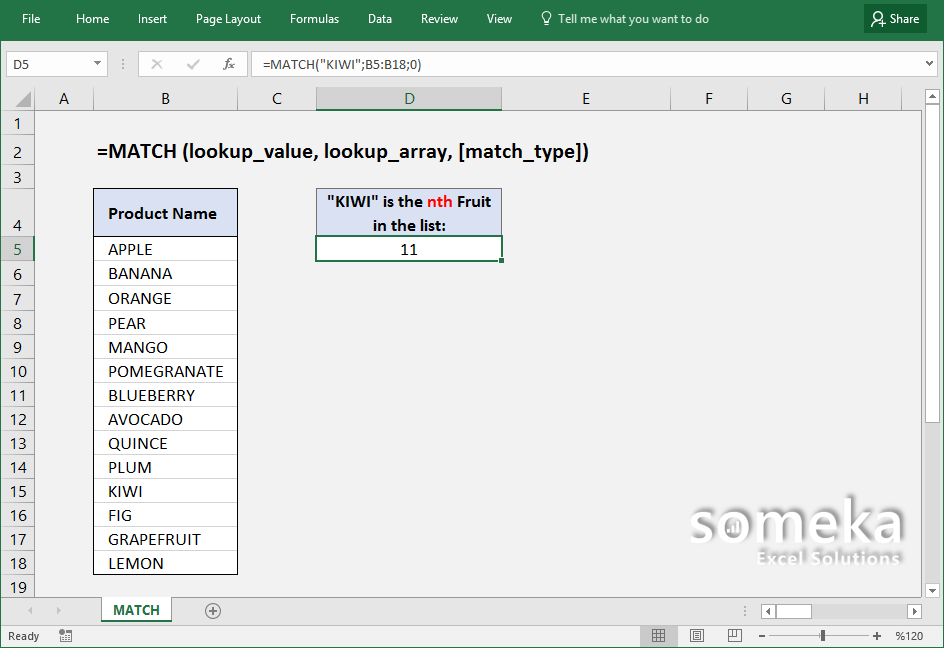Click Zoom In plus in status bar
The image size is (944, 648).
coord(878,635)
